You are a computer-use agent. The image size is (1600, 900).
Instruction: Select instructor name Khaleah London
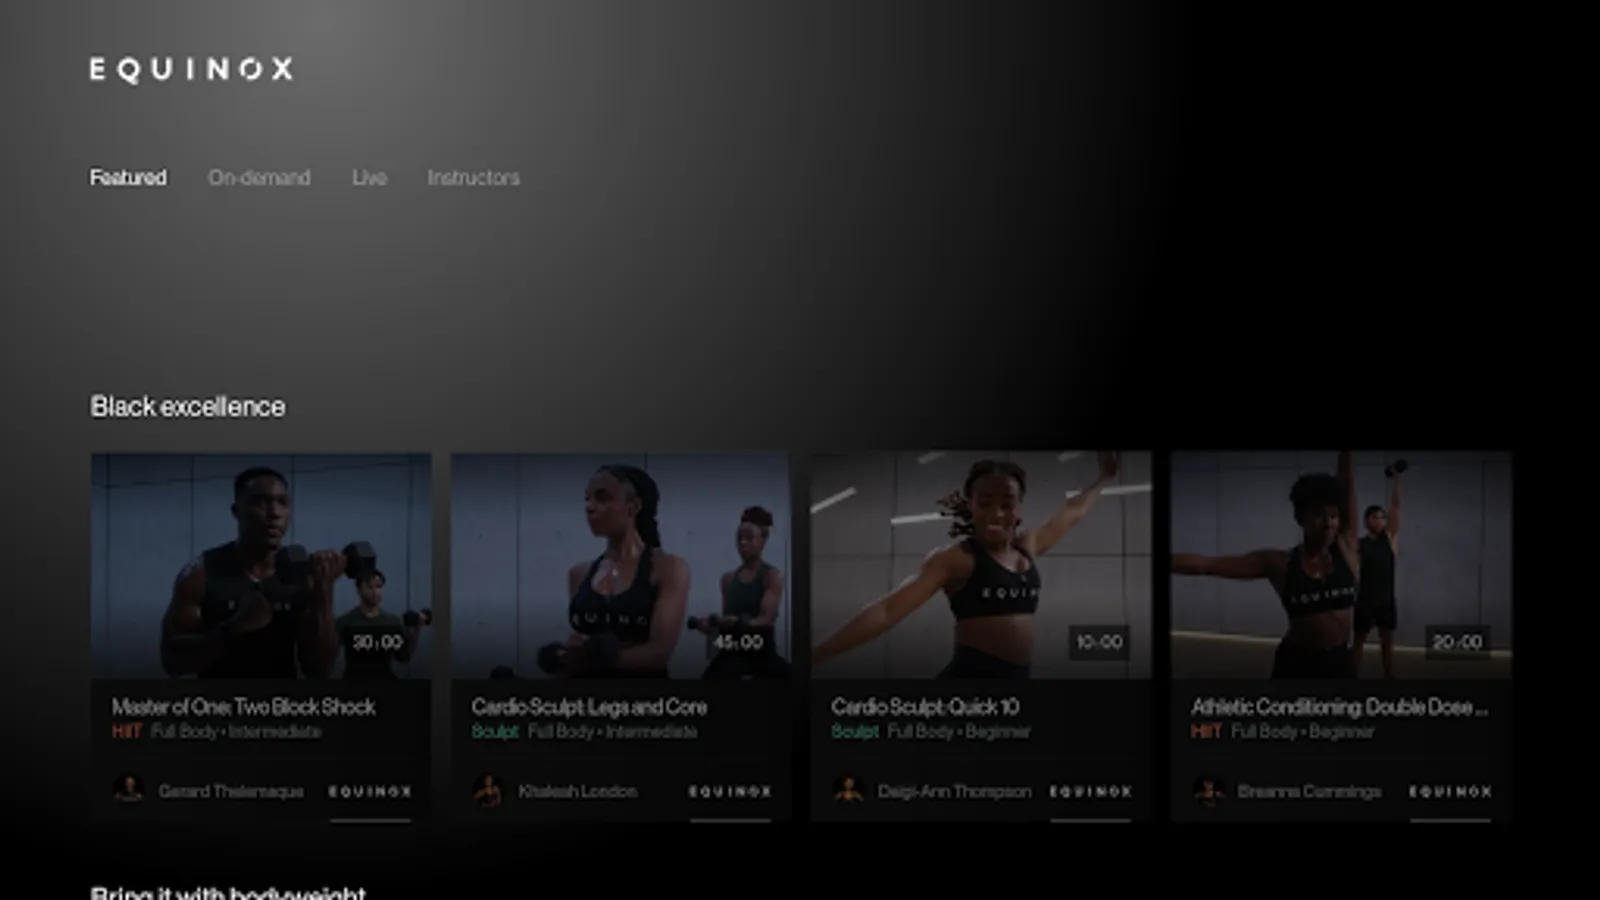pos(577,791)
